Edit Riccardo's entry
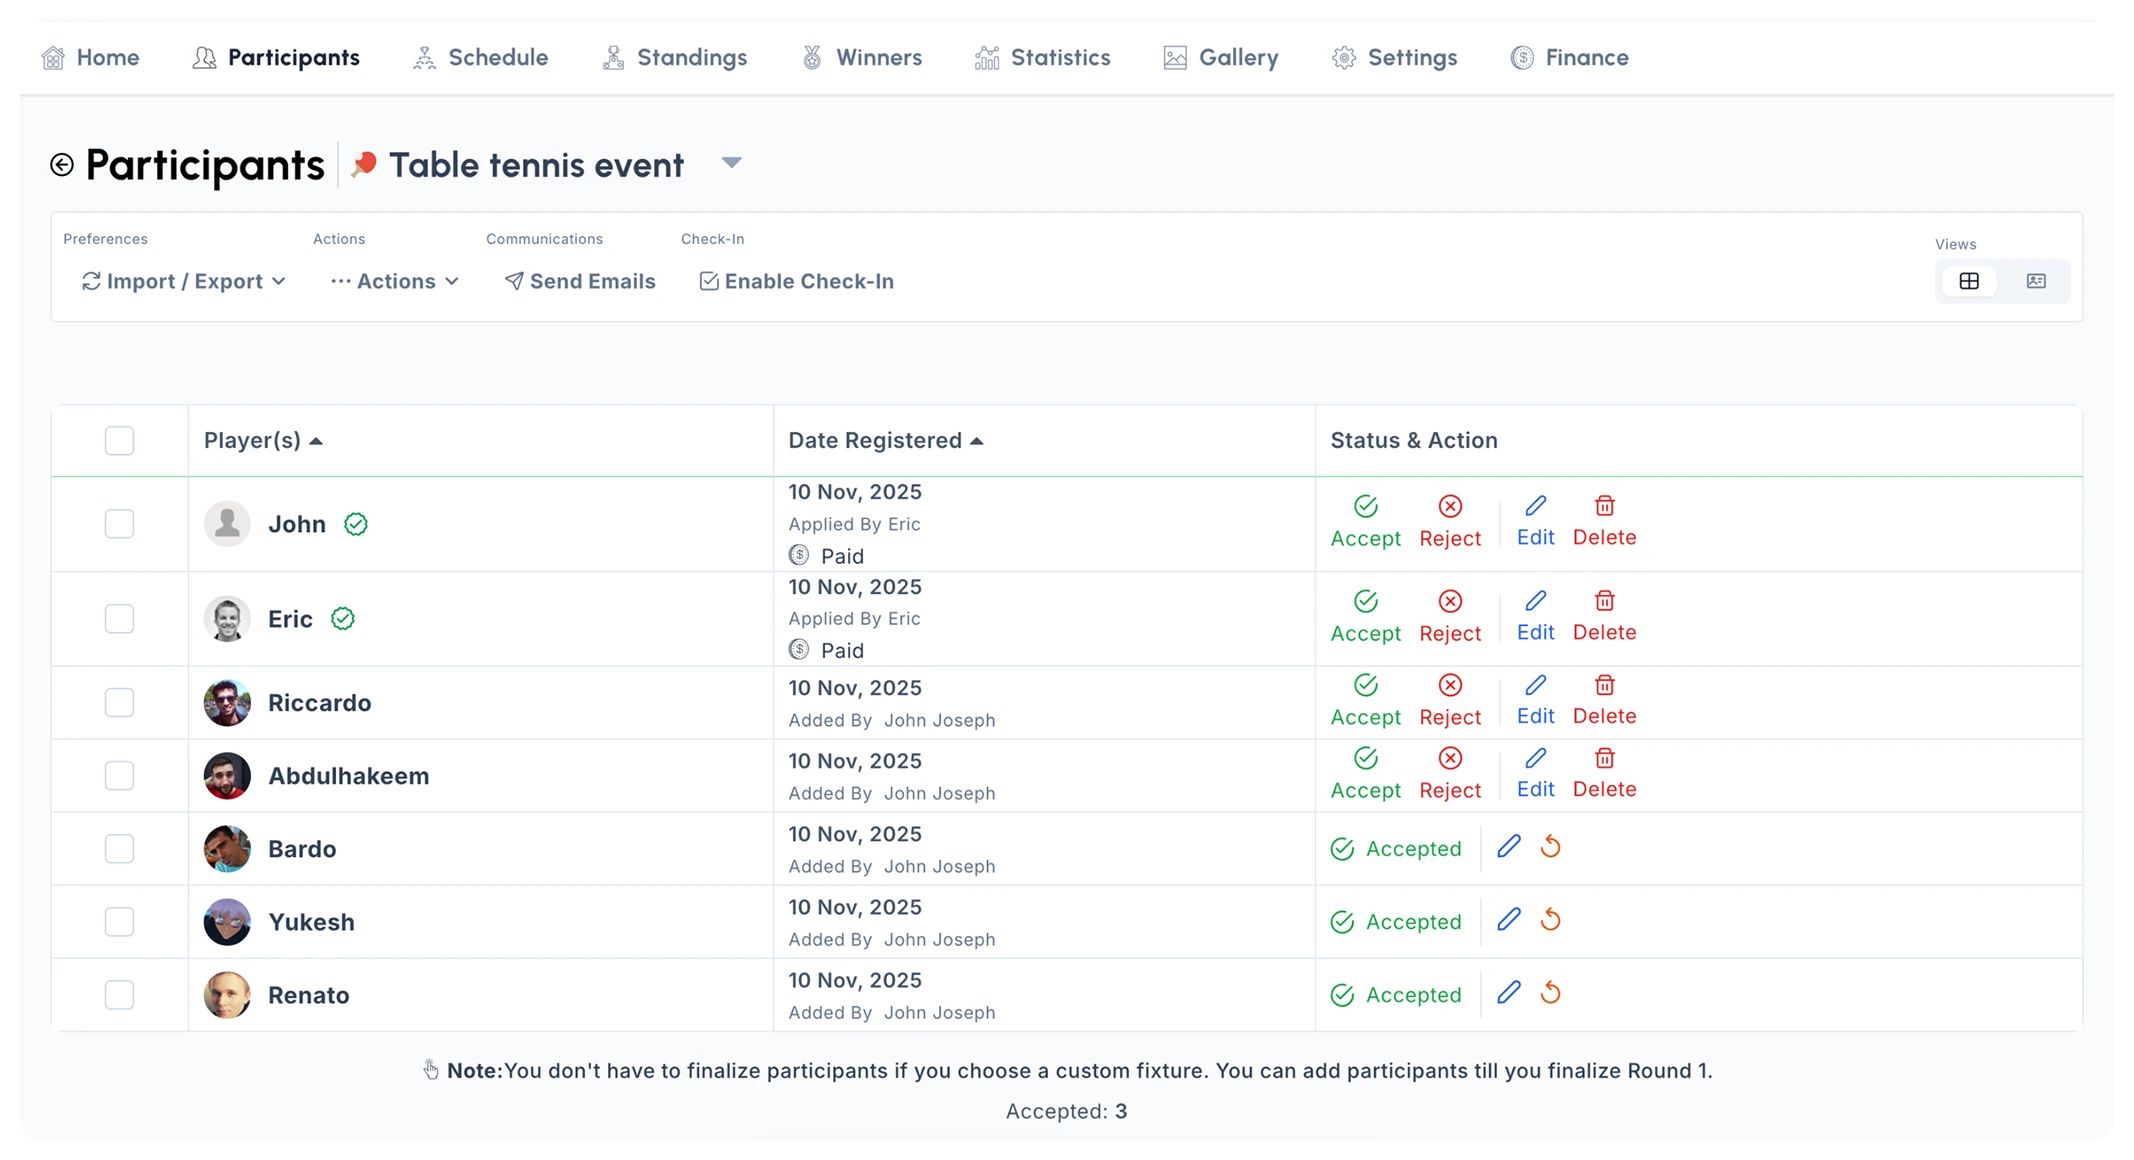This screenshot has width=2134, height=1160. 1535,700
